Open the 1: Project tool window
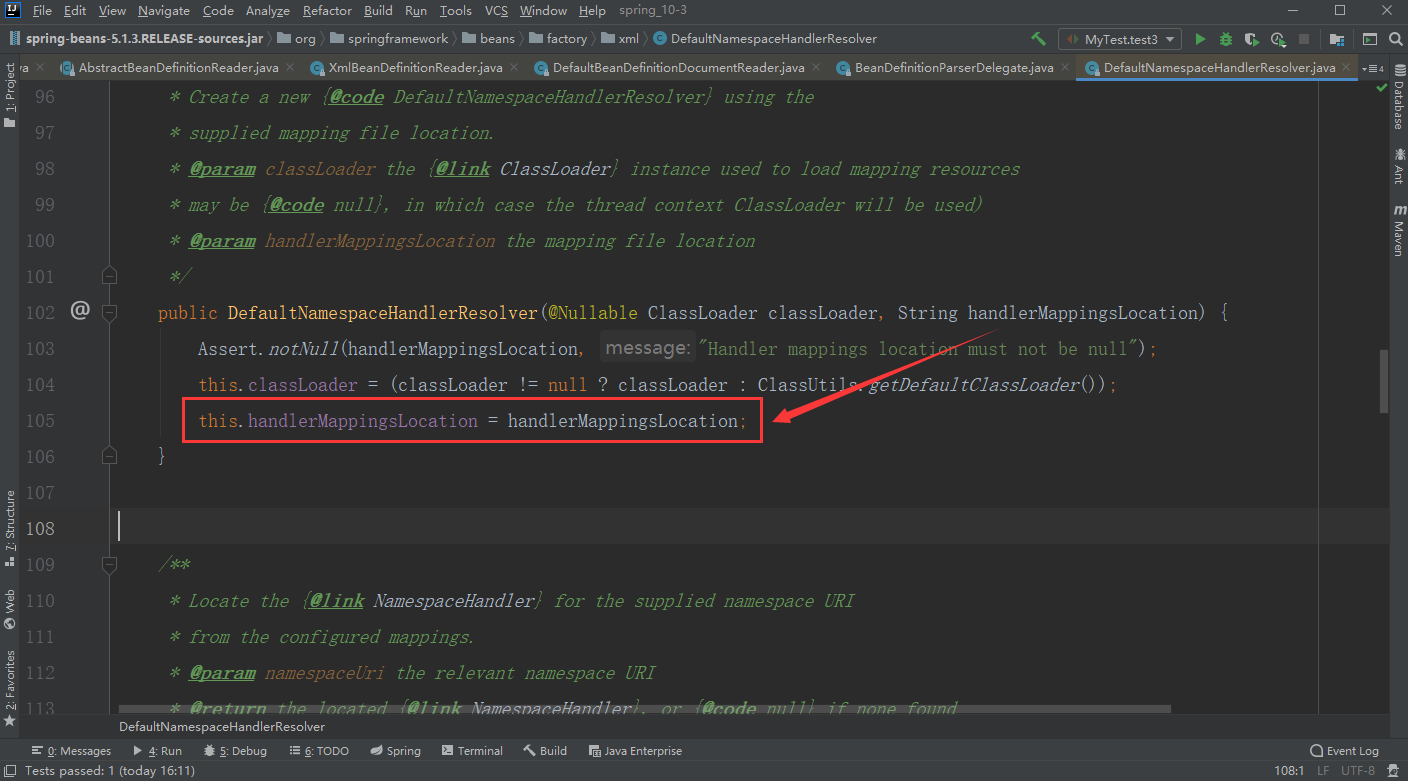 point(10,95)
